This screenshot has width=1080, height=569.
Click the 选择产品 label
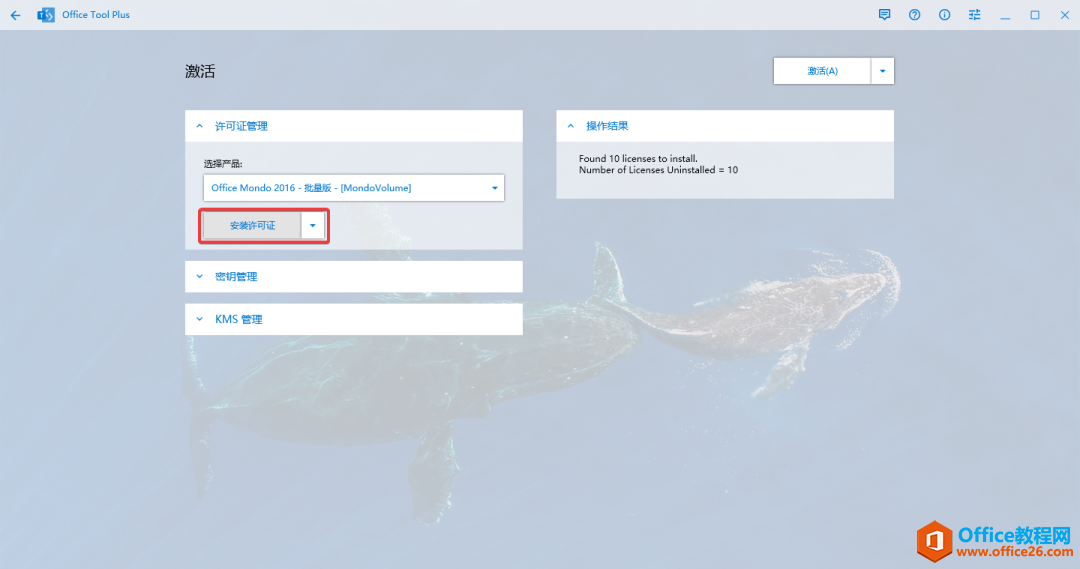coord(222,164)
